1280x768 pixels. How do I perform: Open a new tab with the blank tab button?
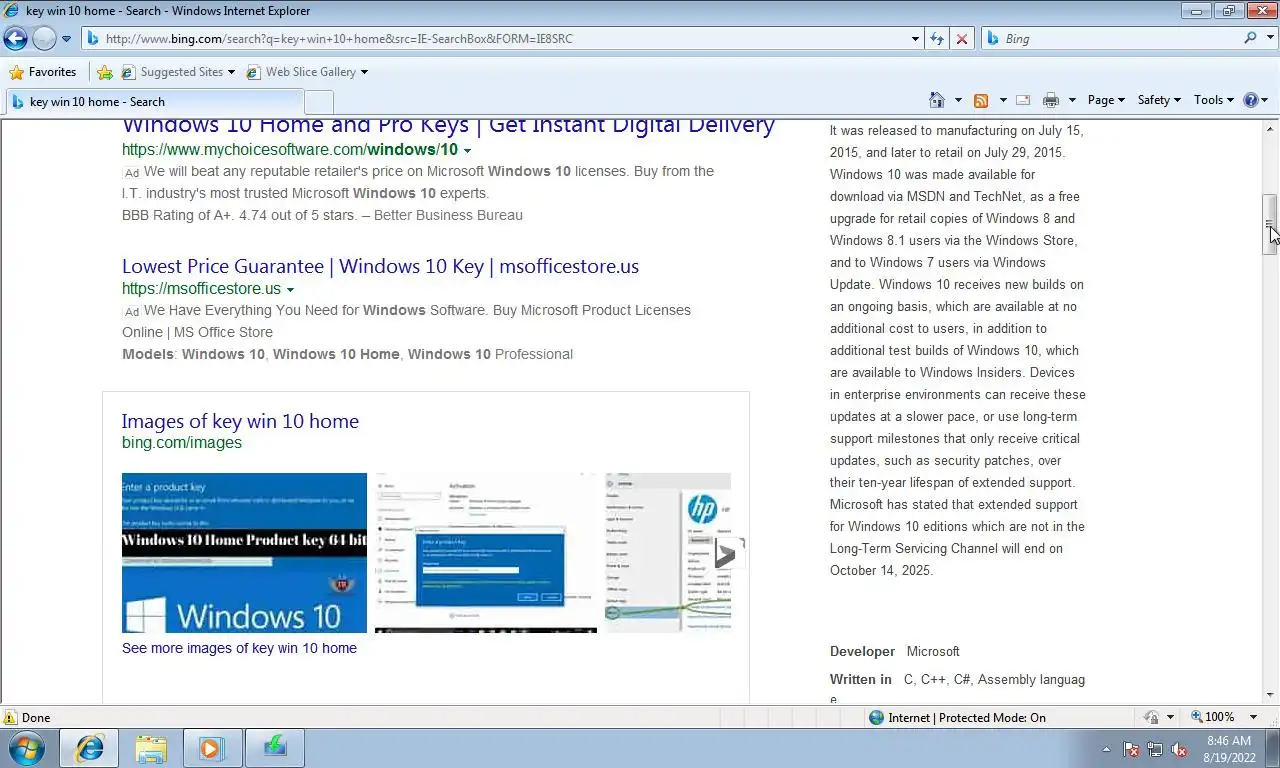319,102
